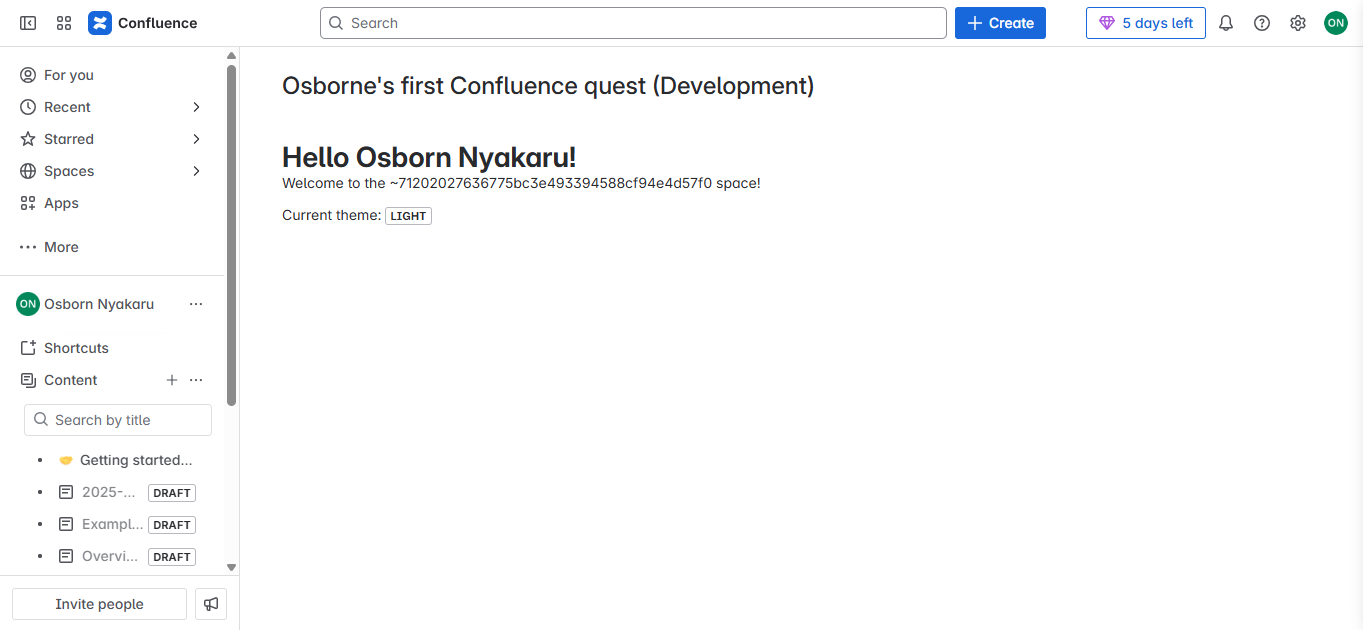Click the Spaces globe icon
The height and width of the screenshot is (630, 1363).
coord(28,171)
